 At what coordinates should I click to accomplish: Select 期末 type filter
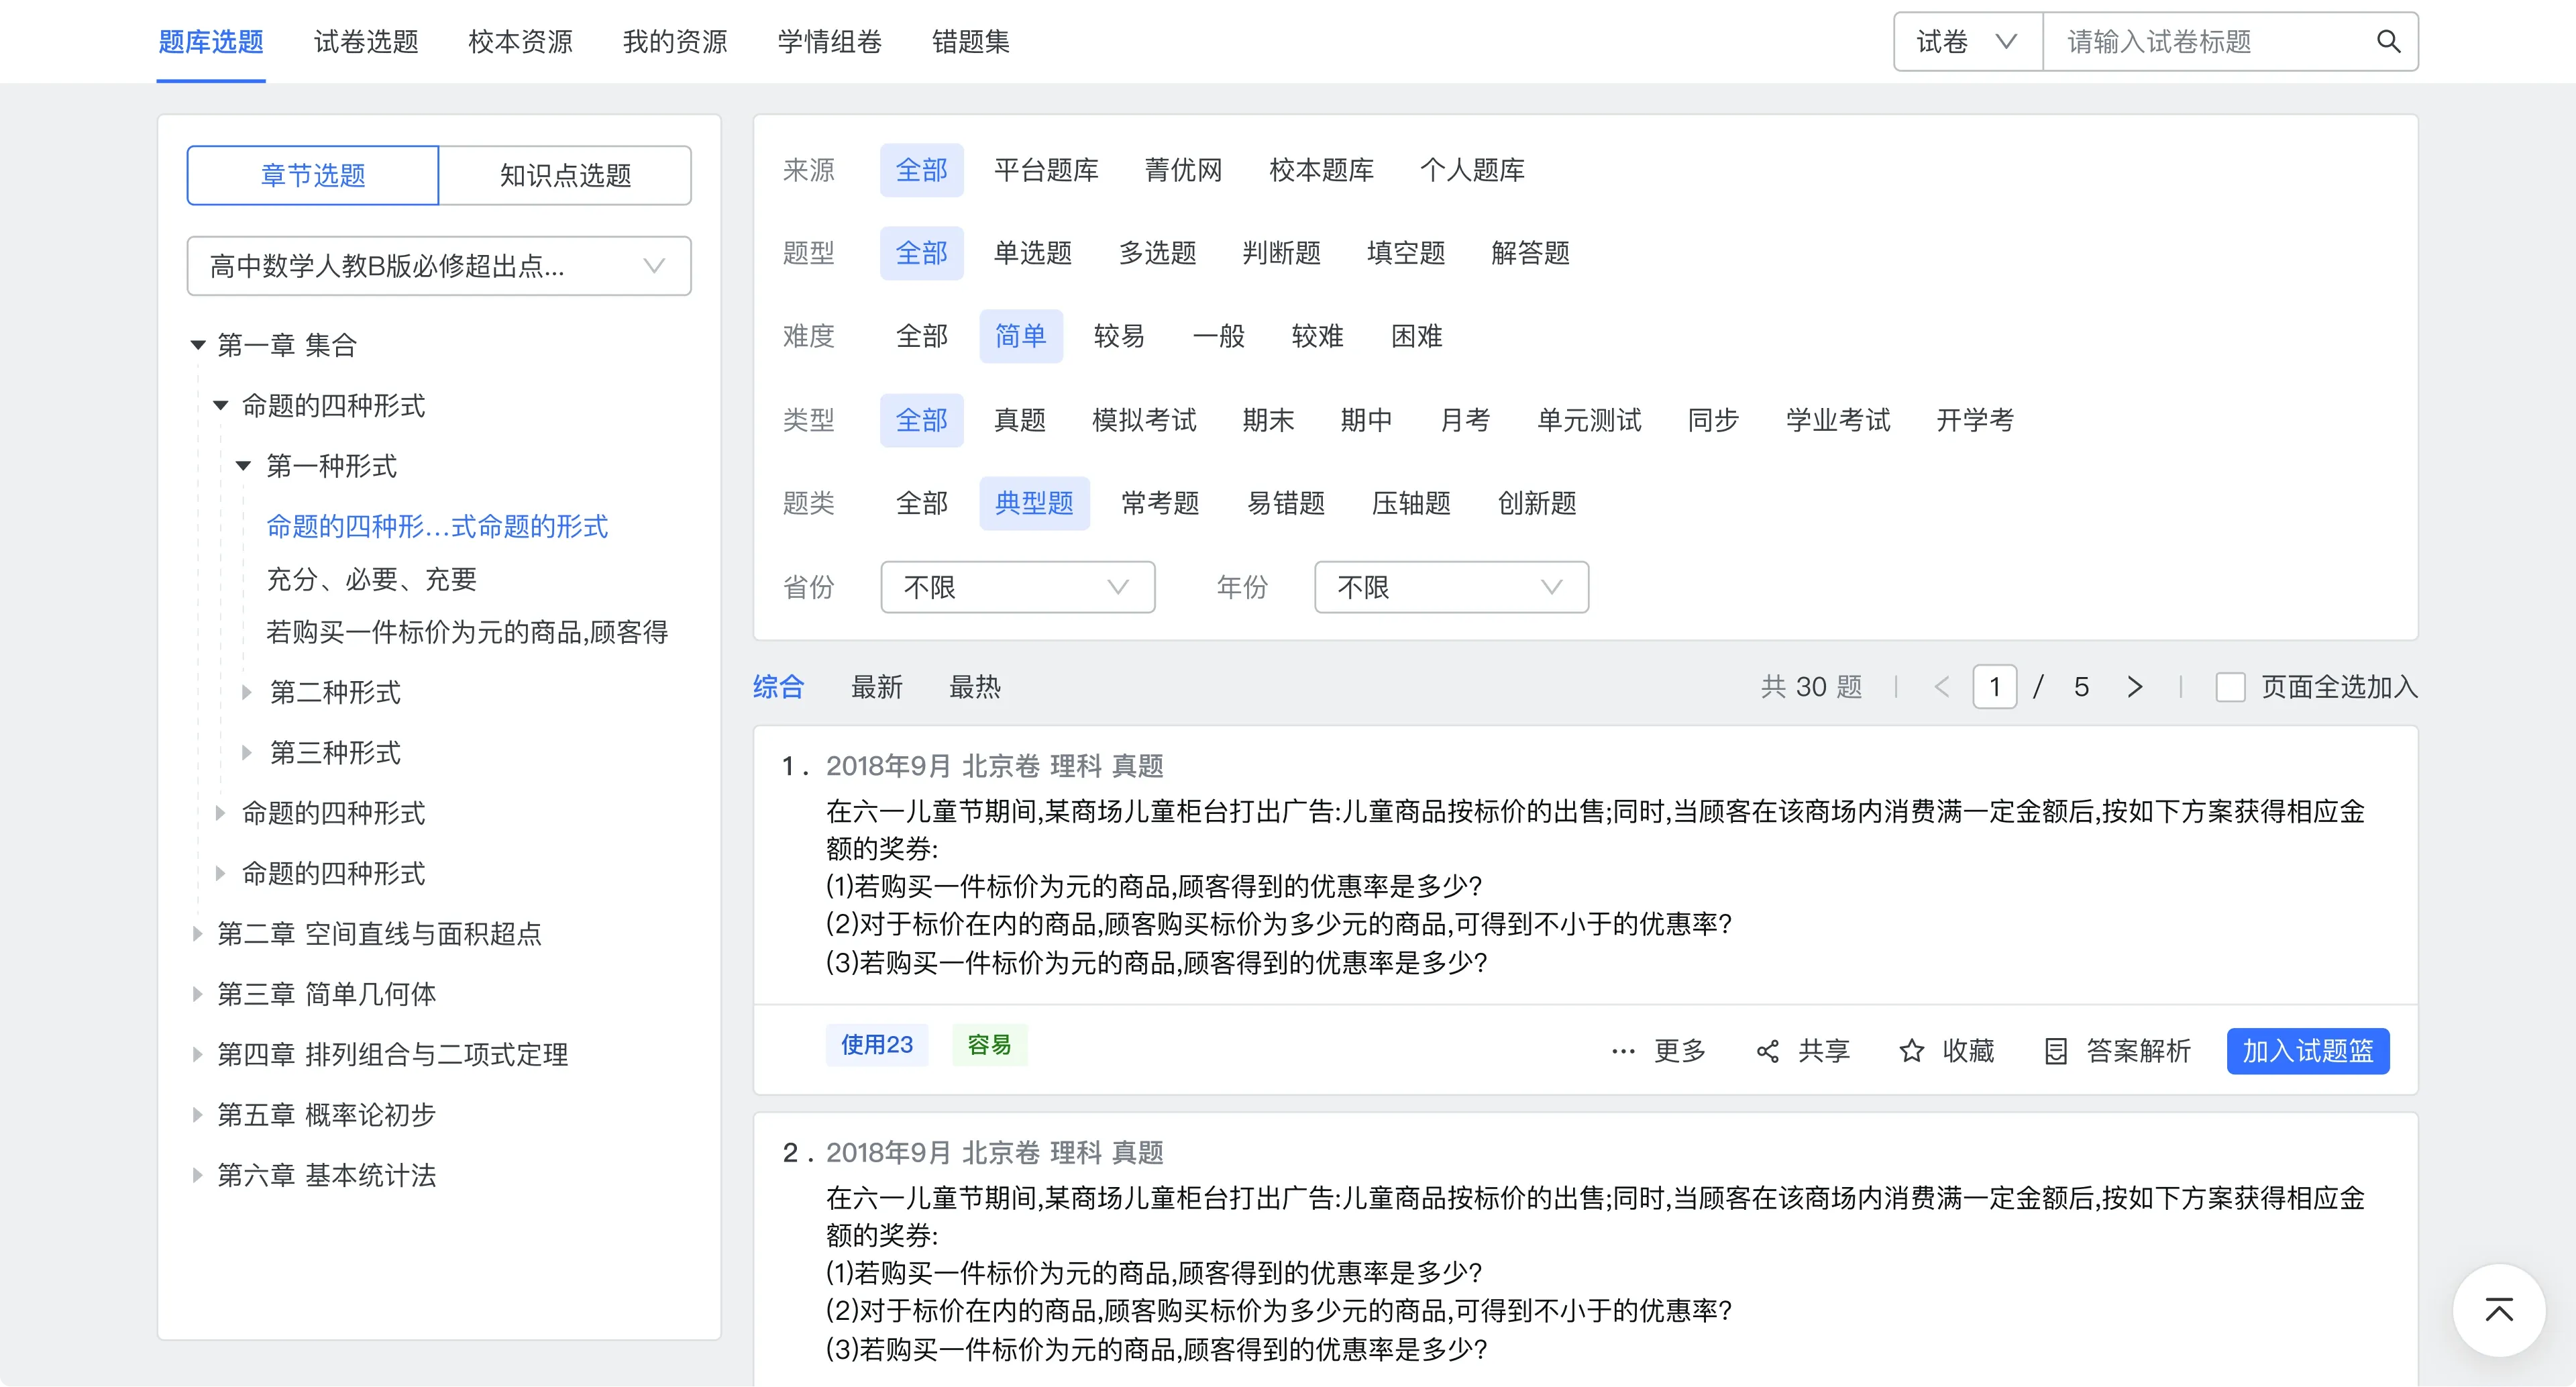1268,420
